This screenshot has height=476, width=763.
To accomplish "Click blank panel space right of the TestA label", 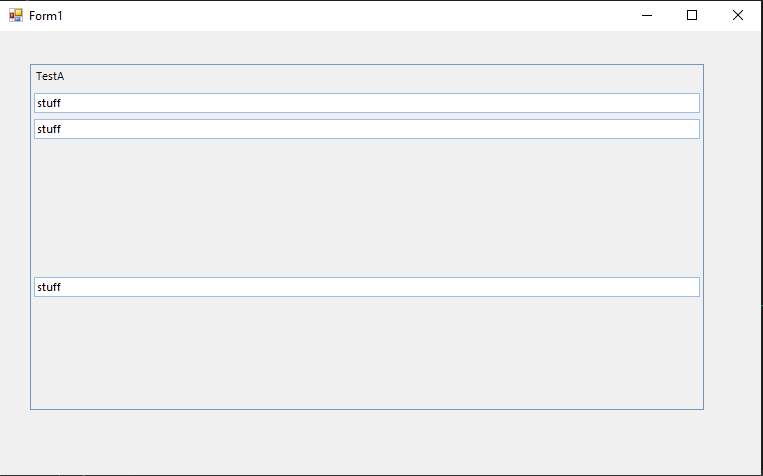I will tap(384, 76).
